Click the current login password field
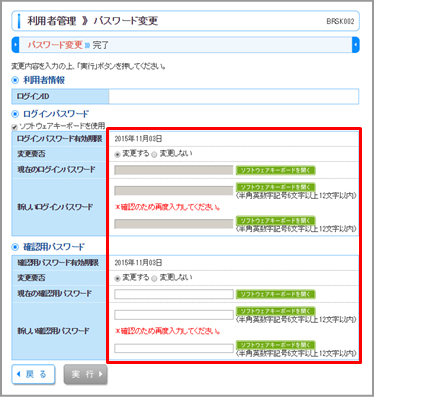The image size is (438, 397). pyautogui.click(x=174, y=170)
